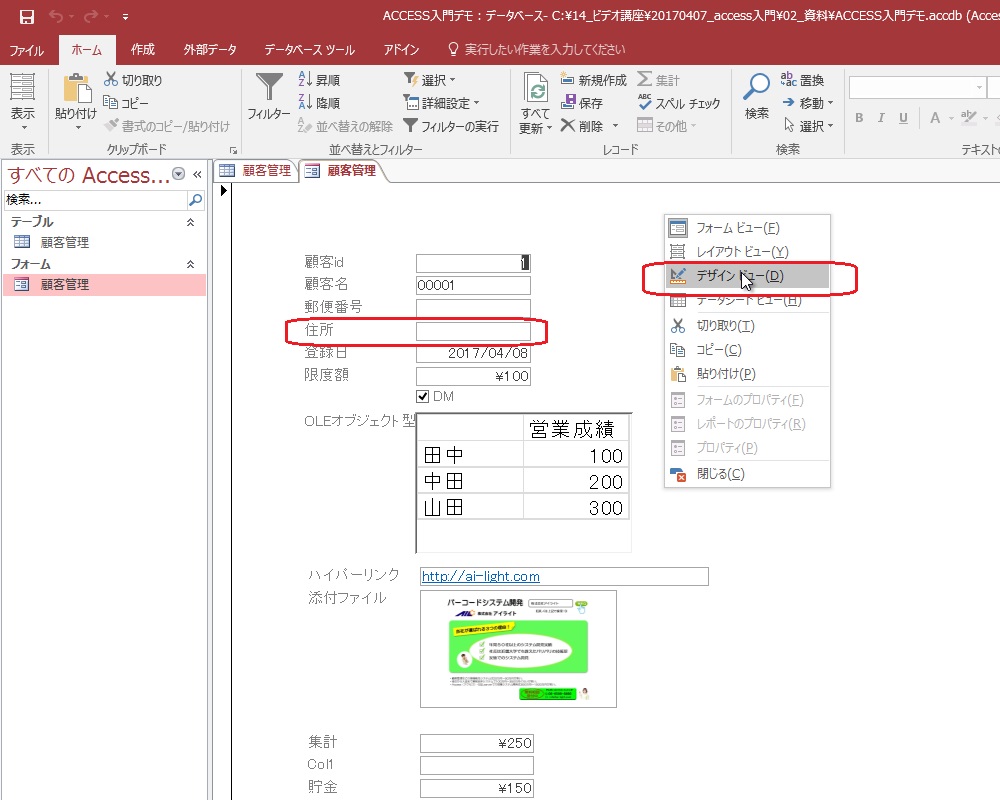Viewport: 1000px width, 800px height.
Task: Click the 貼り付け paste icon
Action: coord(76,89)
